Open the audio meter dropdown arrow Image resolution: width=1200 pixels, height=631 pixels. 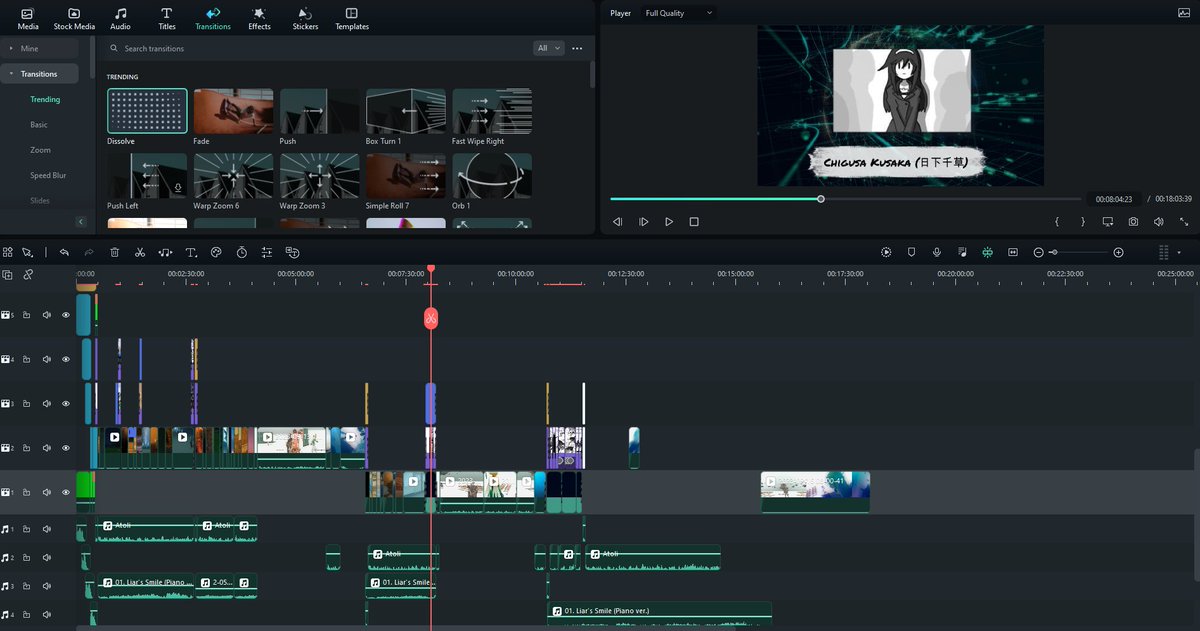(1179, 252)
